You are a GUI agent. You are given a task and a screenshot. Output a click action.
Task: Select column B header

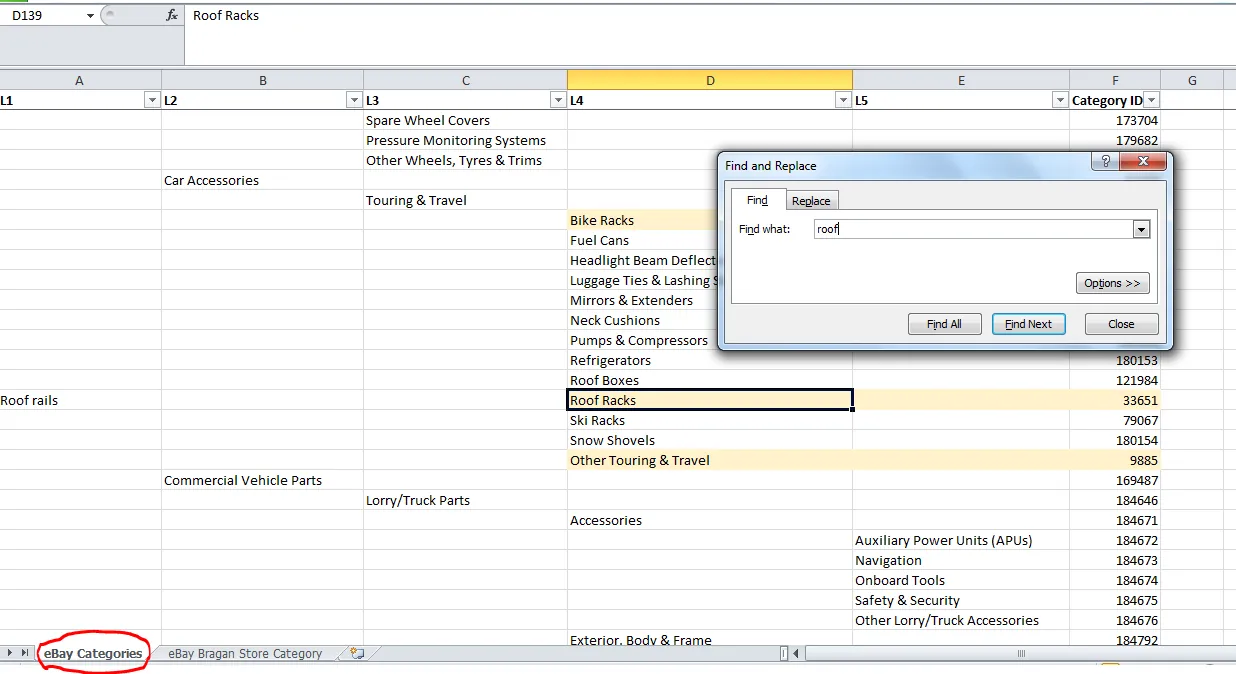(x=263, y=80)
